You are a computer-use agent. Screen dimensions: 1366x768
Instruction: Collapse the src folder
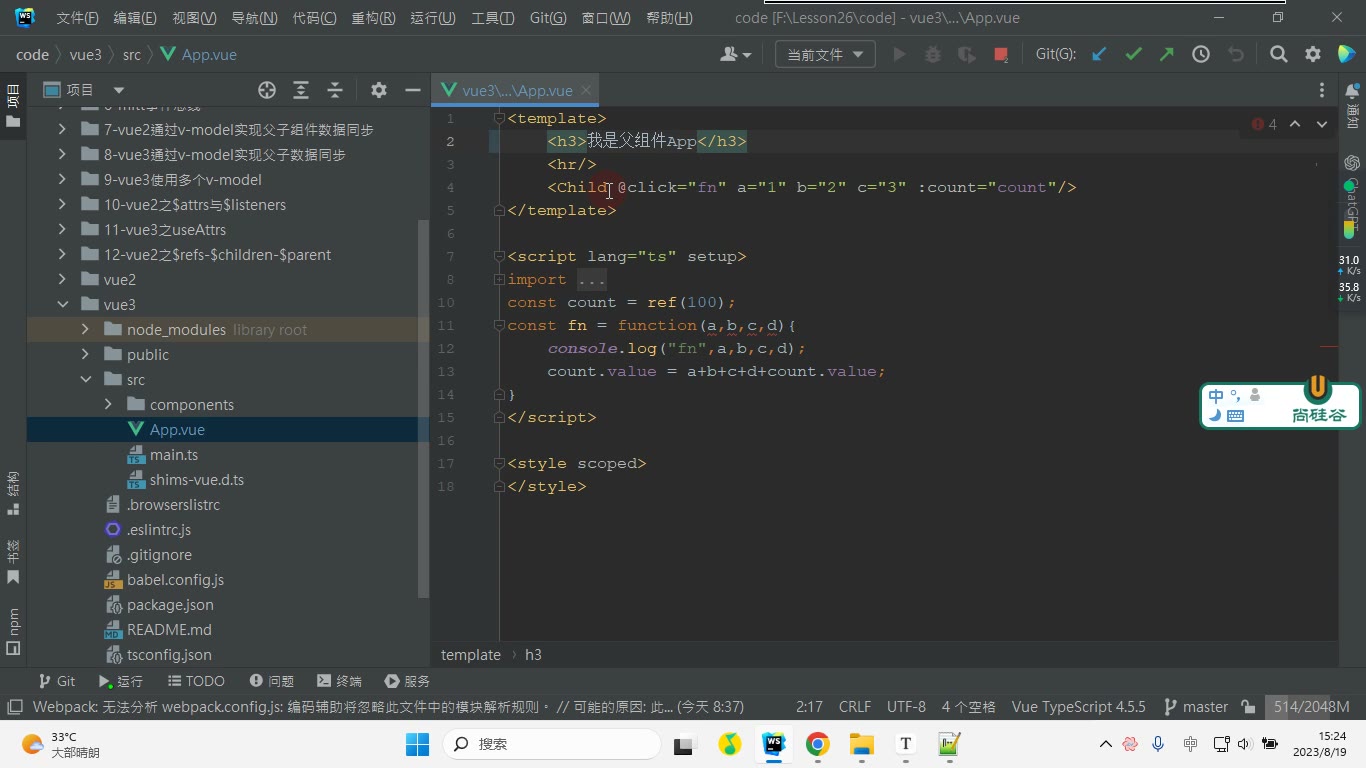click(85, 379)
